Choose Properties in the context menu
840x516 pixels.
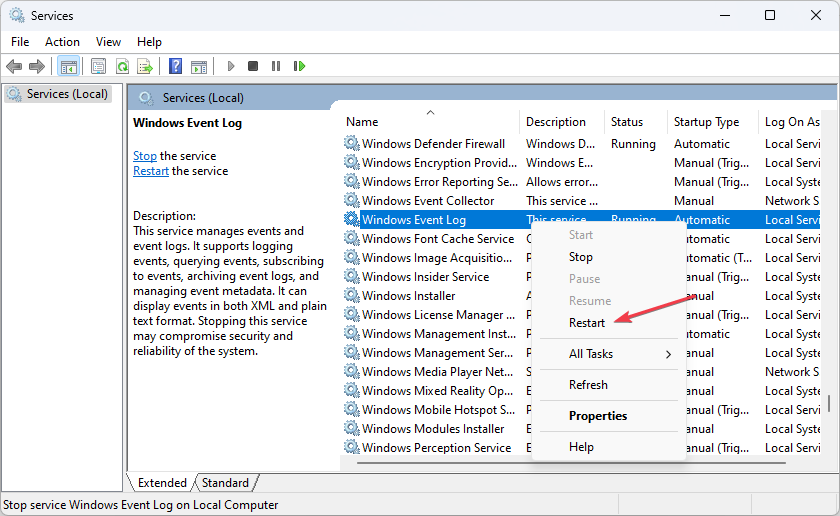coord(598,416)
